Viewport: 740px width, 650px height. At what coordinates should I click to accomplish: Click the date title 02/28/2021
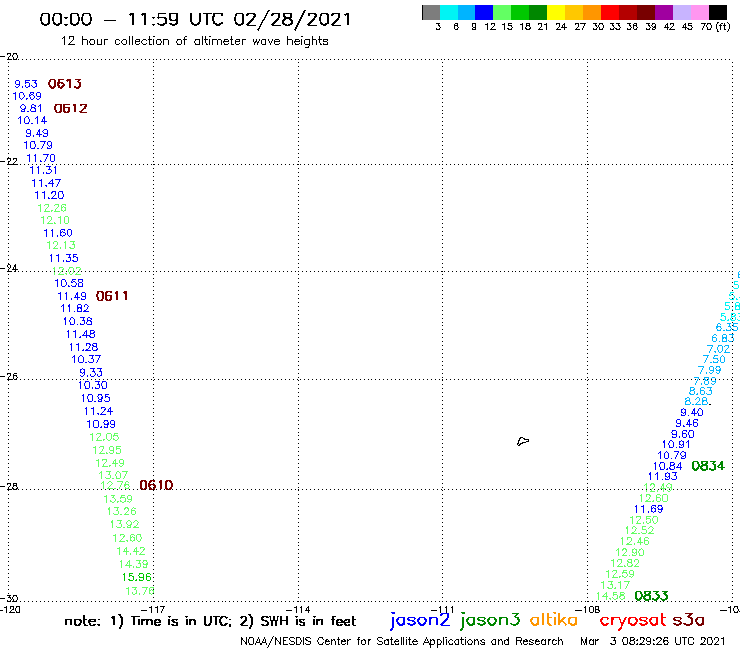[x=293, y=19]
